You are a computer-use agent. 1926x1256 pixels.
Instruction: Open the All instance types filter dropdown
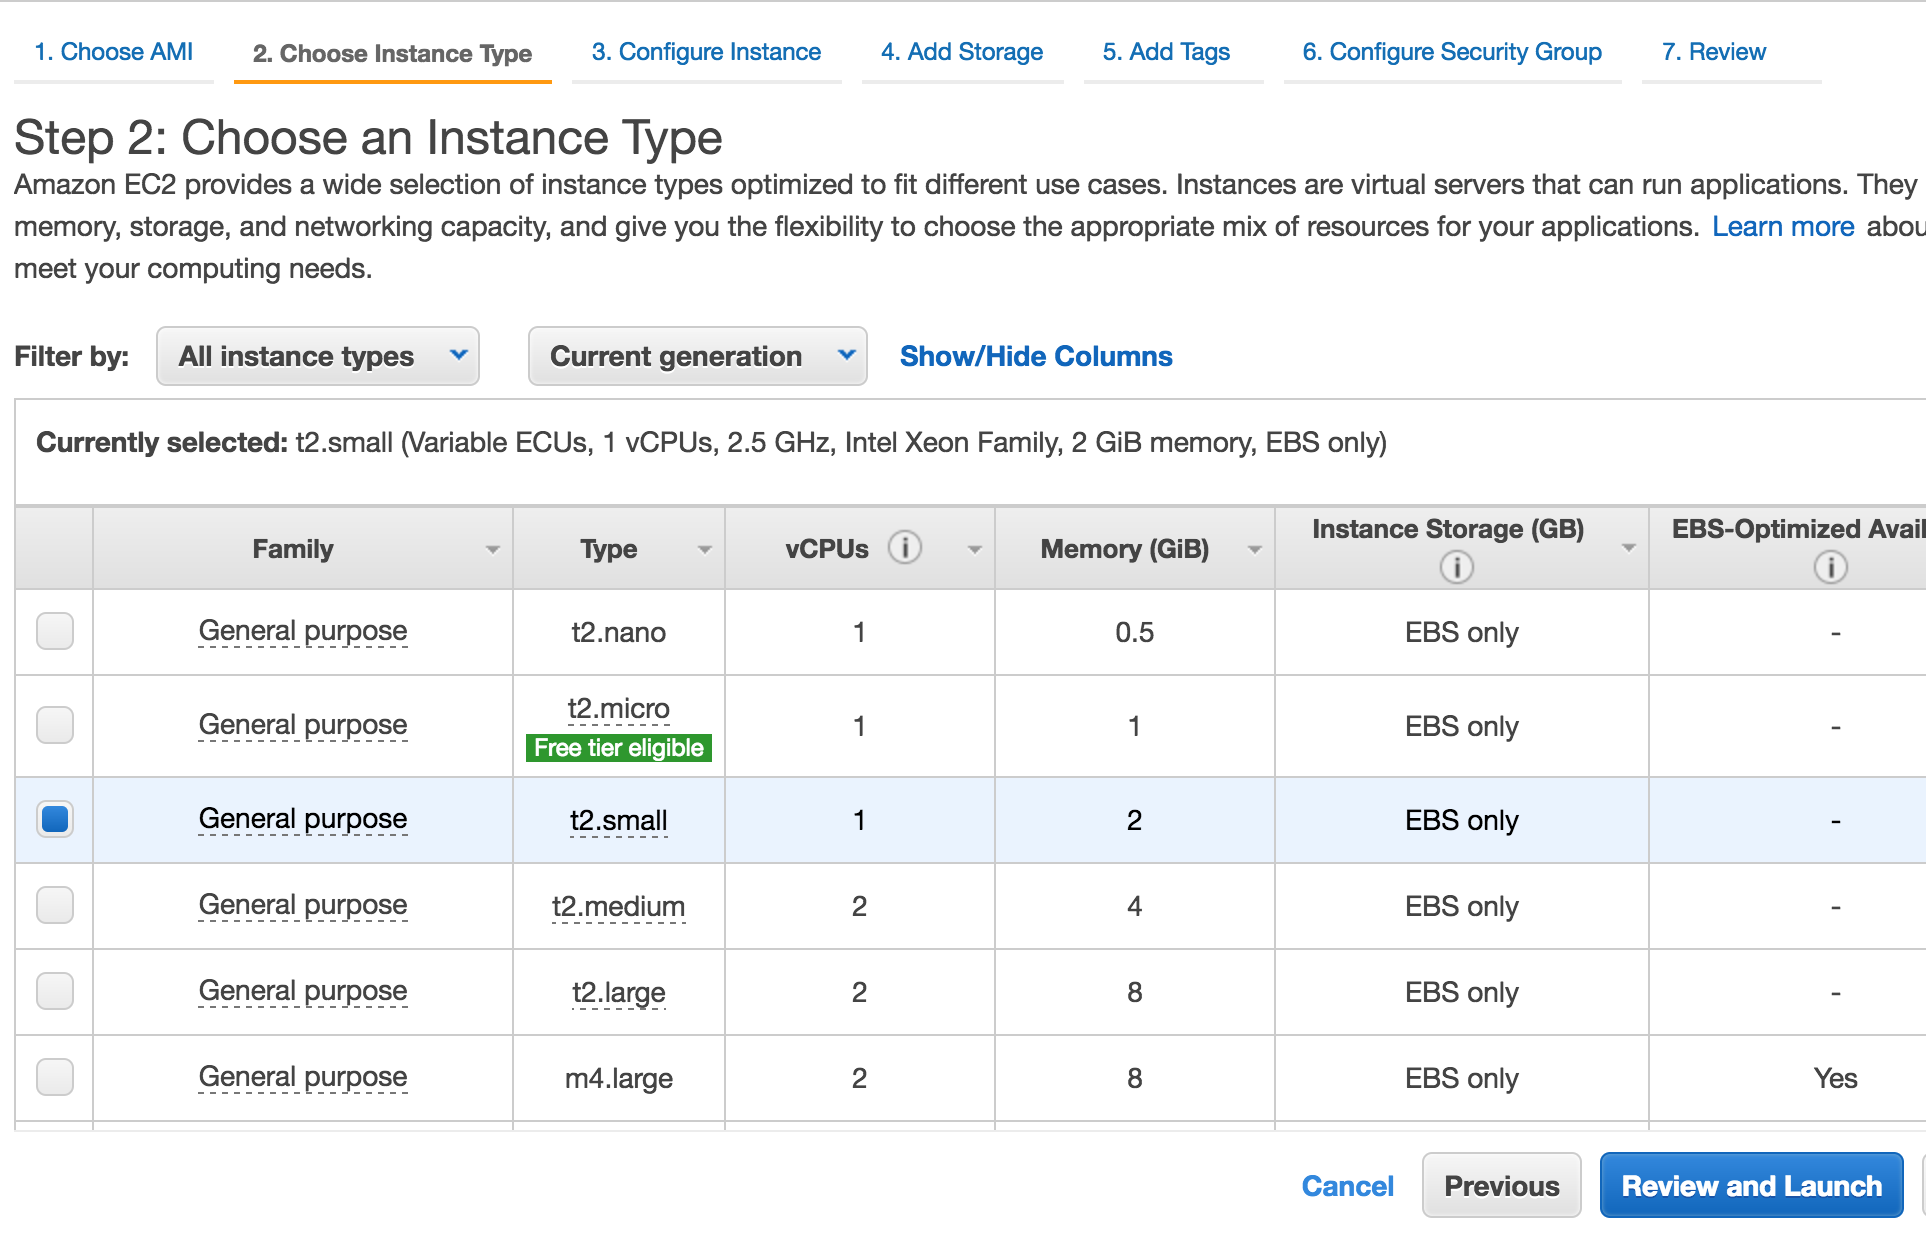coord(317,356)
